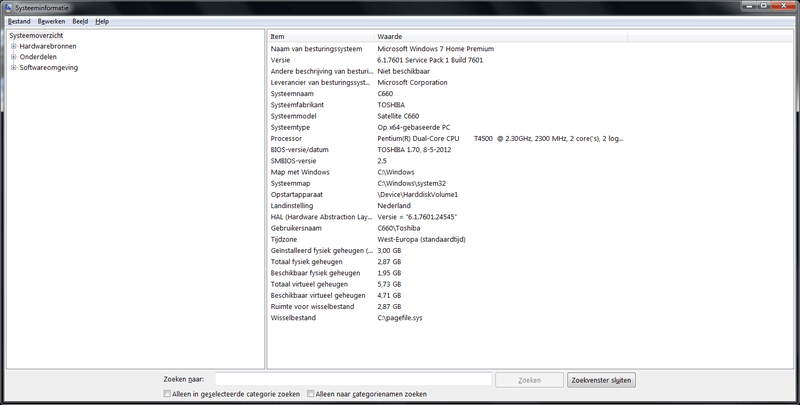Select the SMBIOS-versie row

[x=447, y=161]
